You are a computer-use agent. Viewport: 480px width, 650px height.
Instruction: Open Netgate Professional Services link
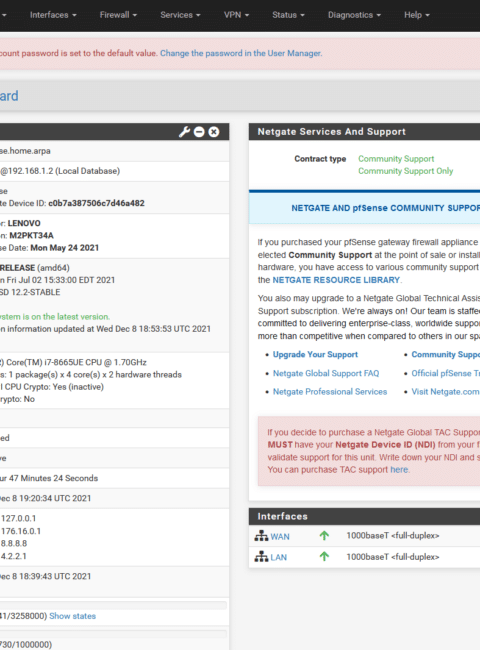(x=330, y=392)
